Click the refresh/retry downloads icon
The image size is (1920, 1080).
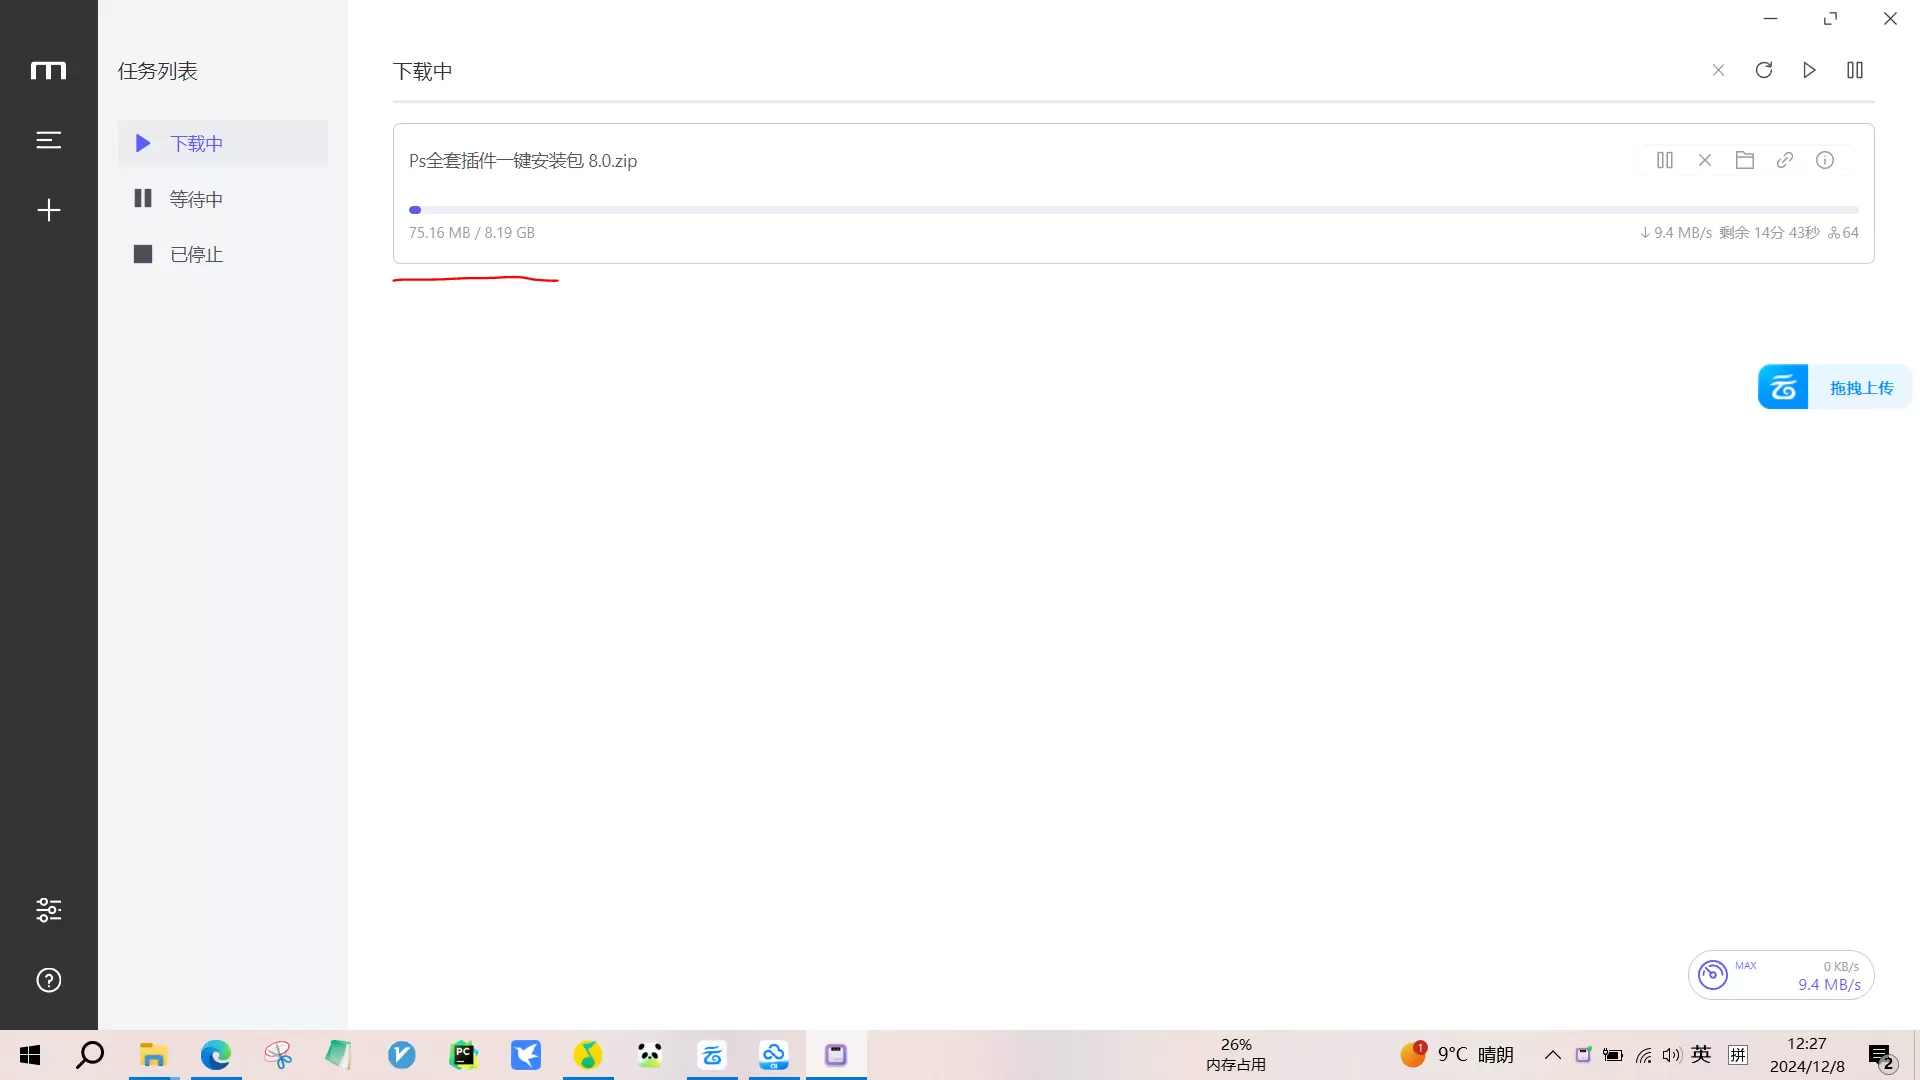click(x=1764, y=70)
